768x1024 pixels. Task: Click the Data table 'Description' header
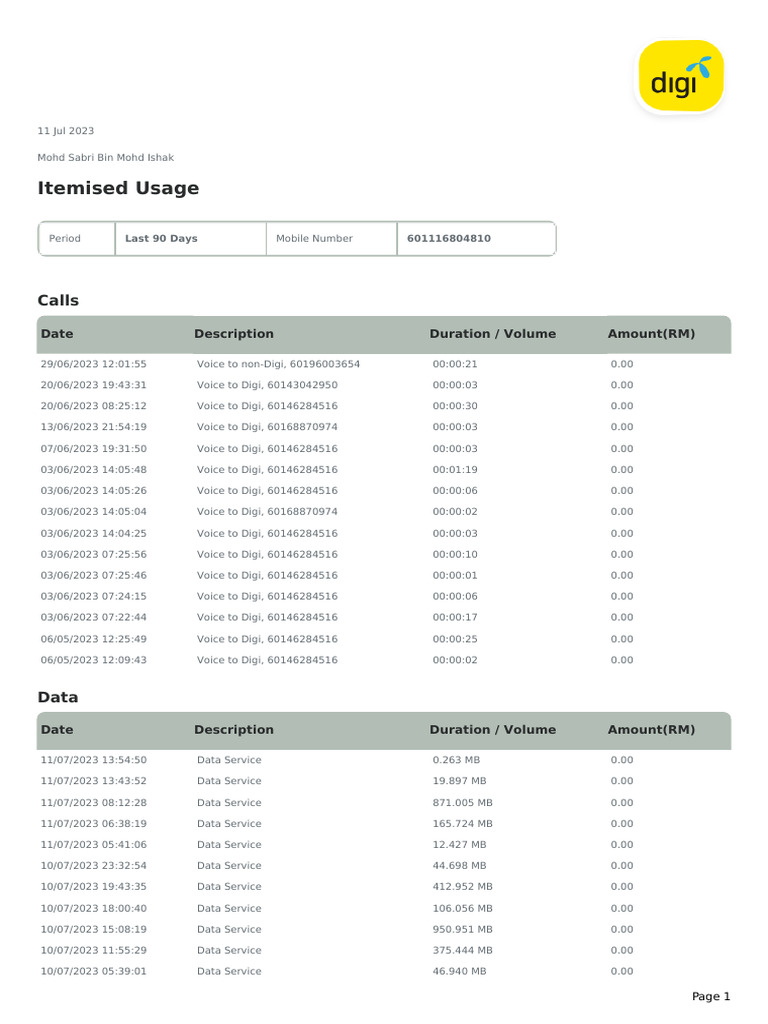[x=234, y=729]
